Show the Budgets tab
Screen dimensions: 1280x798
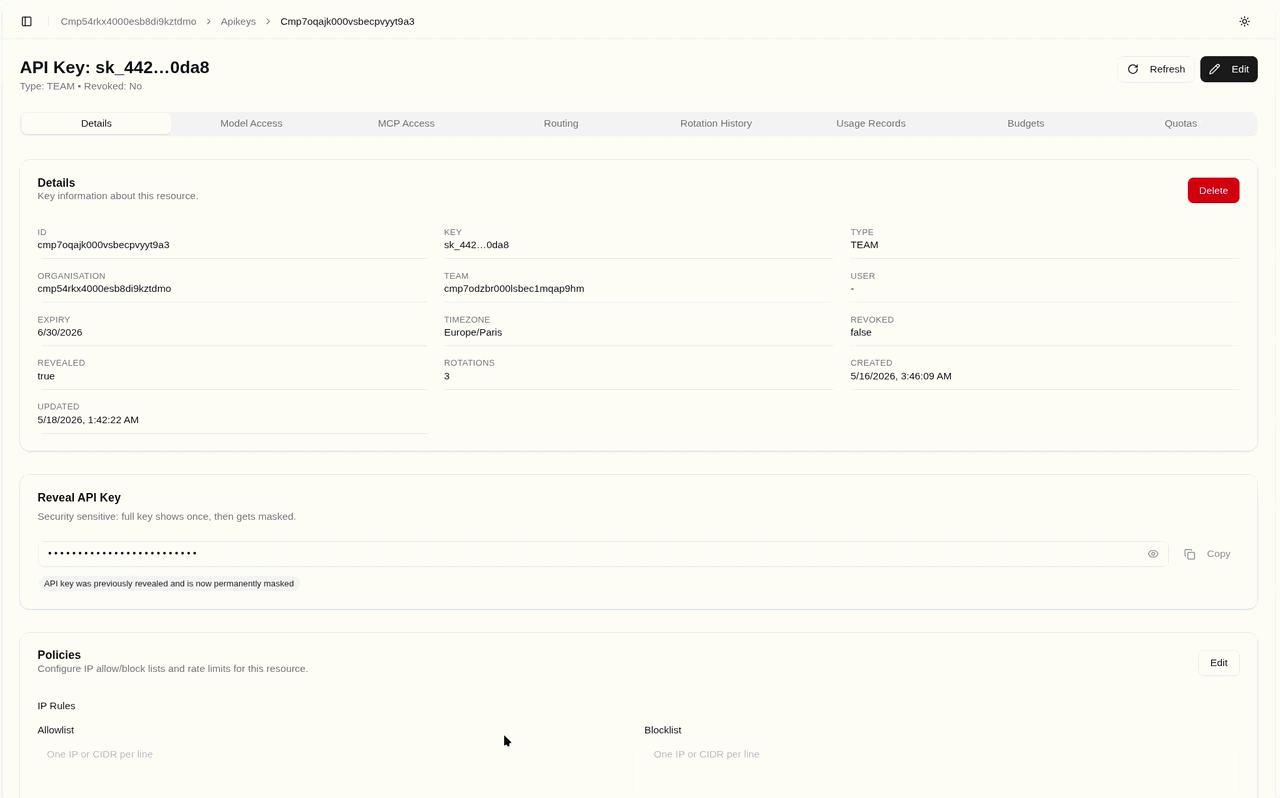pyautogui.click(x=1026, y=123)
